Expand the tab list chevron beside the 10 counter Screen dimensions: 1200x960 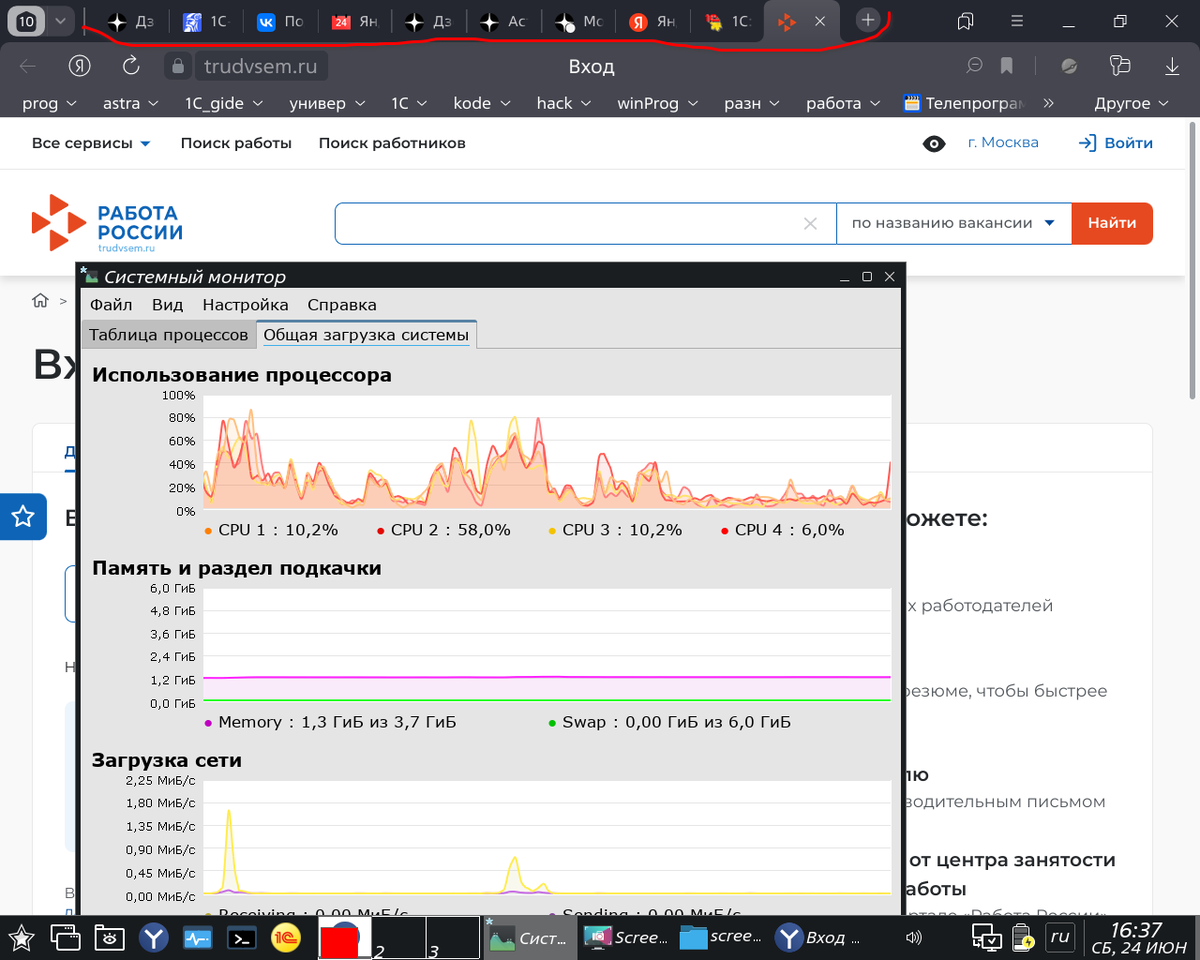61,20
